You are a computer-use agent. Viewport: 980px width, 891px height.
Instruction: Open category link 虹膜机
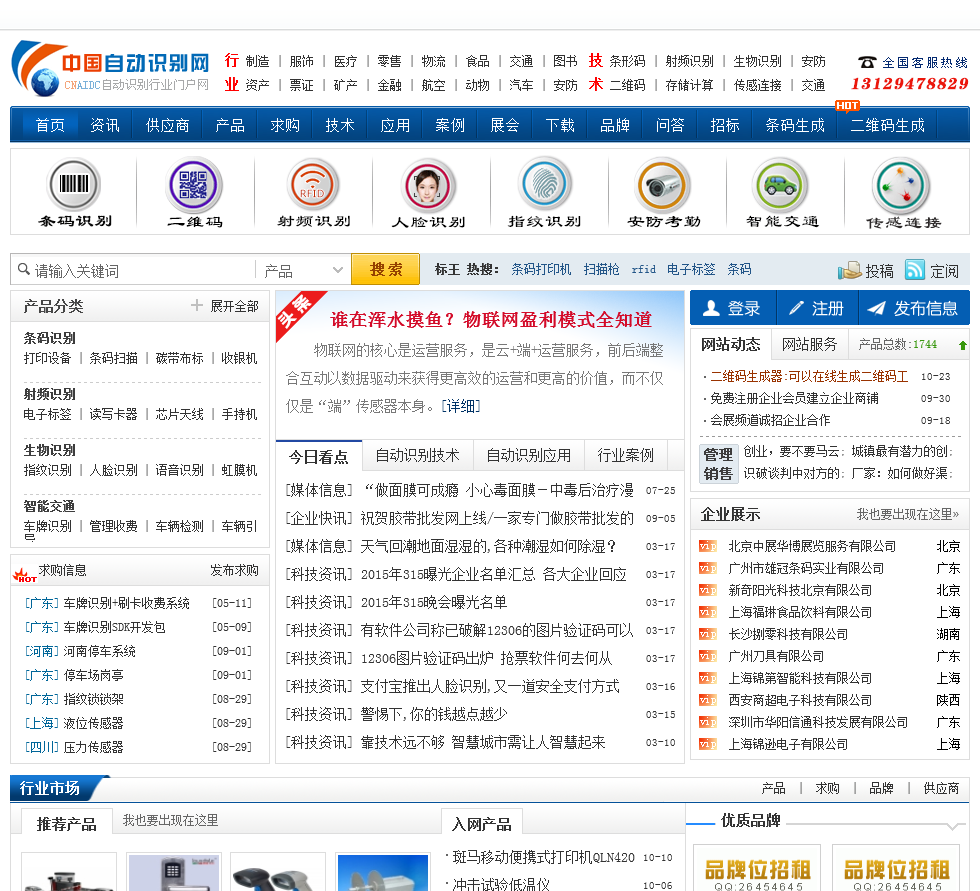[239, 470]
